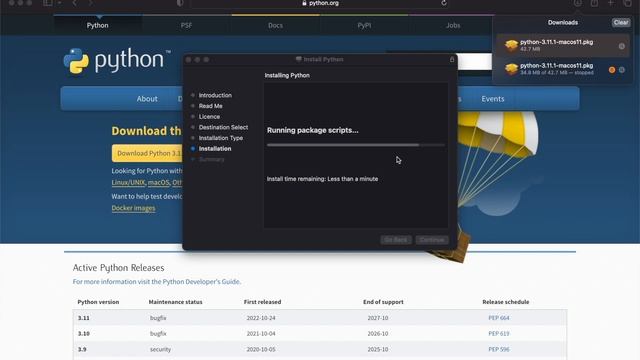Screen dimensions: 640x360
Task: Click the Release schedule column header
Action: click(506, 302)
